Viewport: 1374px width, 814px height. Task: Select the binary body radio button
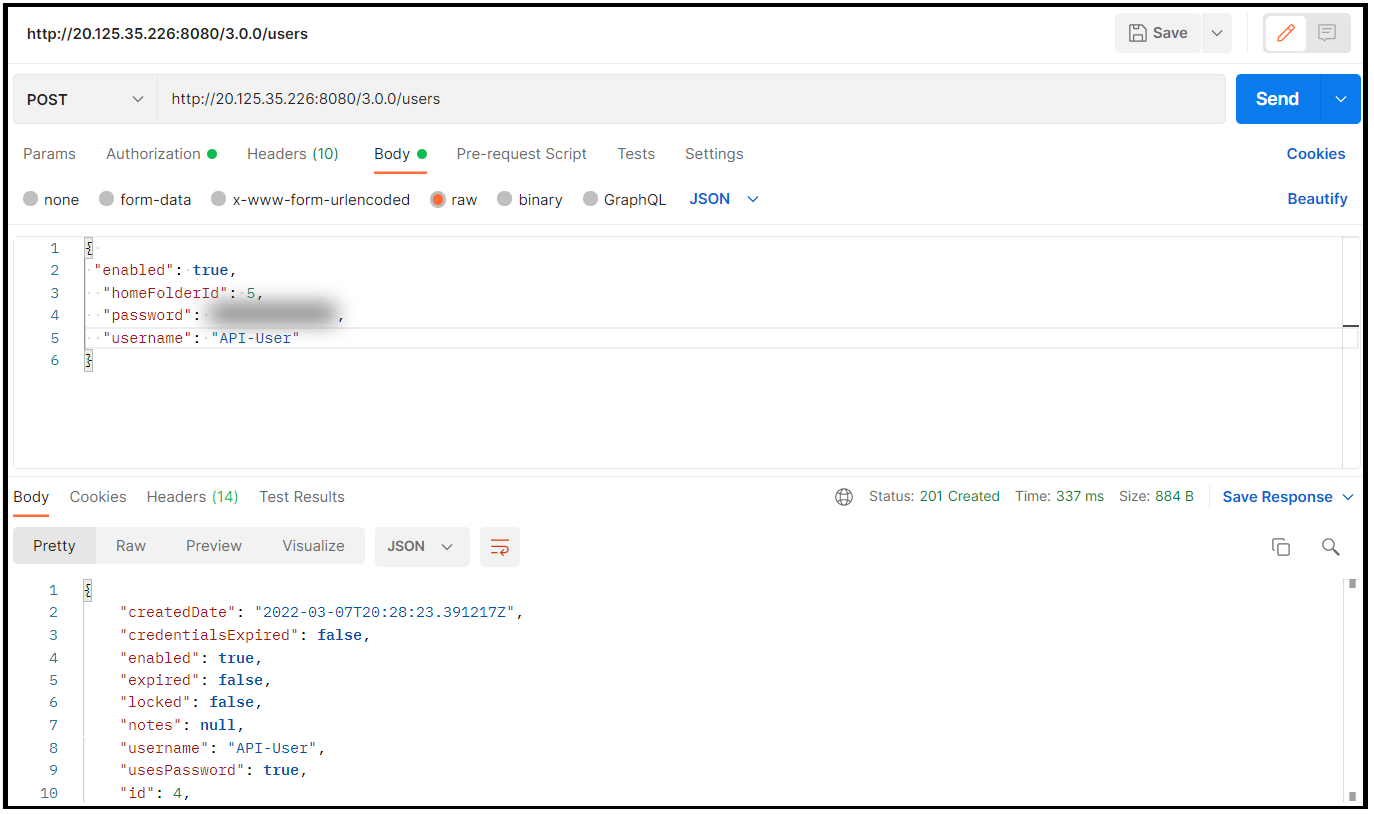tap(505, 199)
